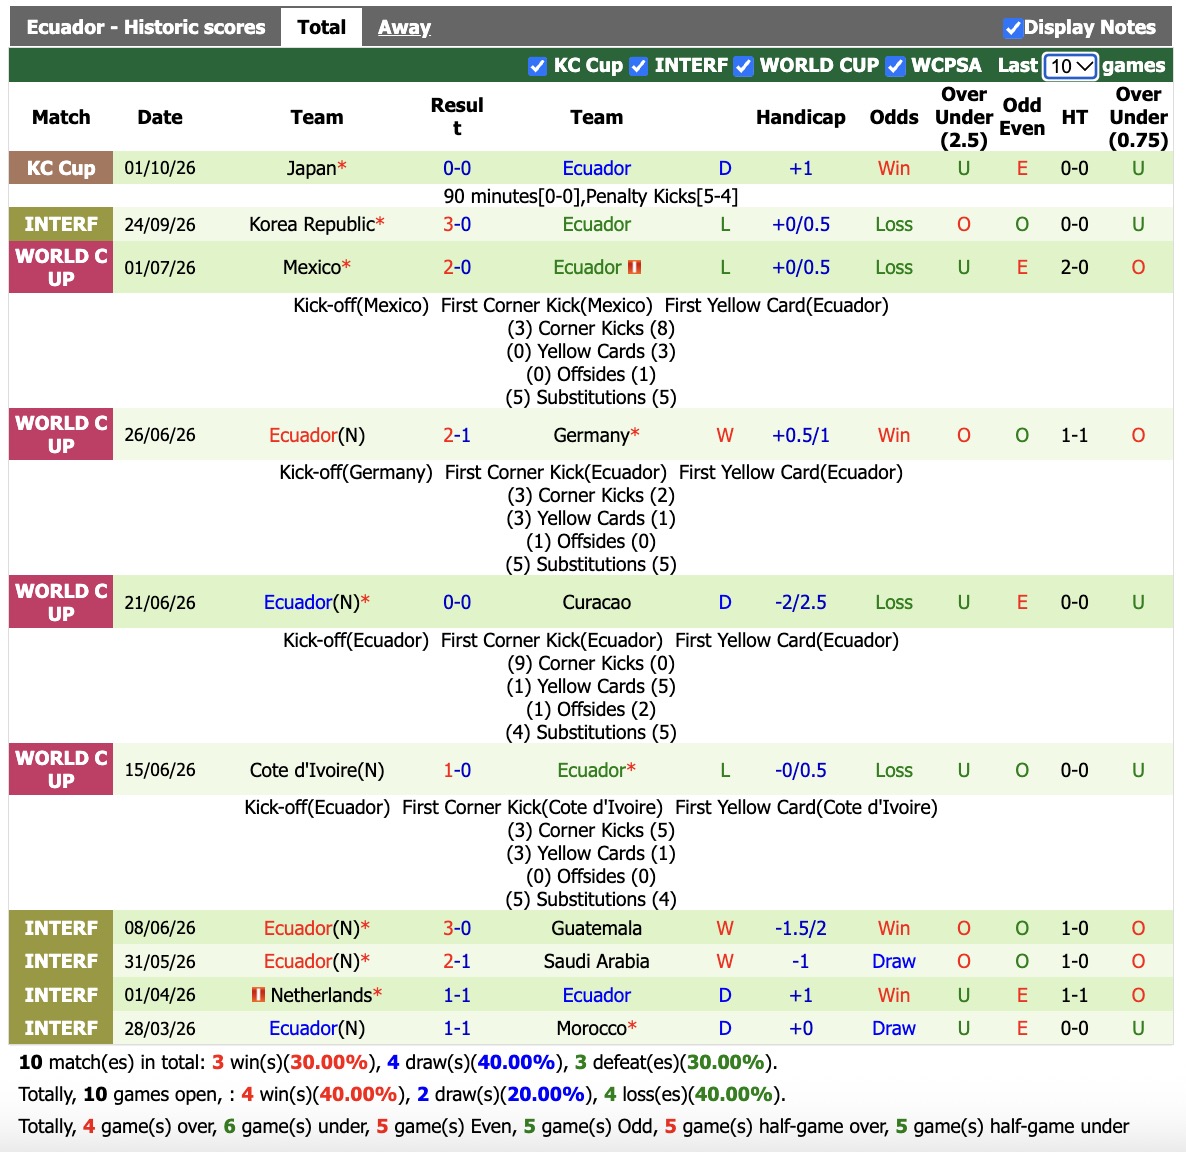The image size is (1186, 1152).
Task: Click the Penalty Kicks[5-4] note
Action: (662, 197)
